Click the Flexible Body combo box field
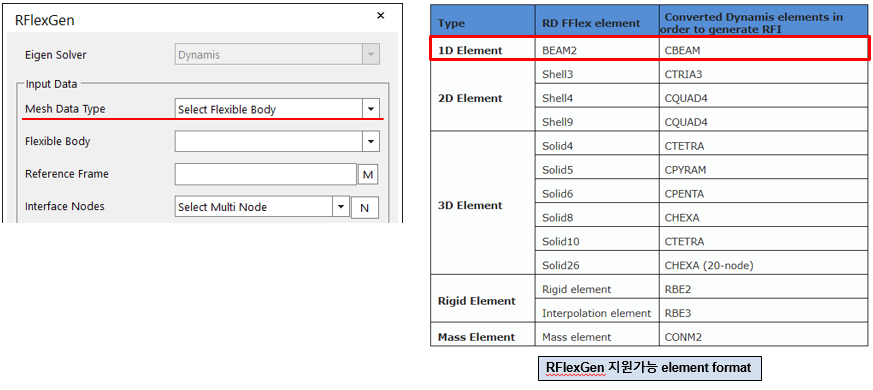The image size is (873, 390). pyautogui.click(x=277, y=141)
